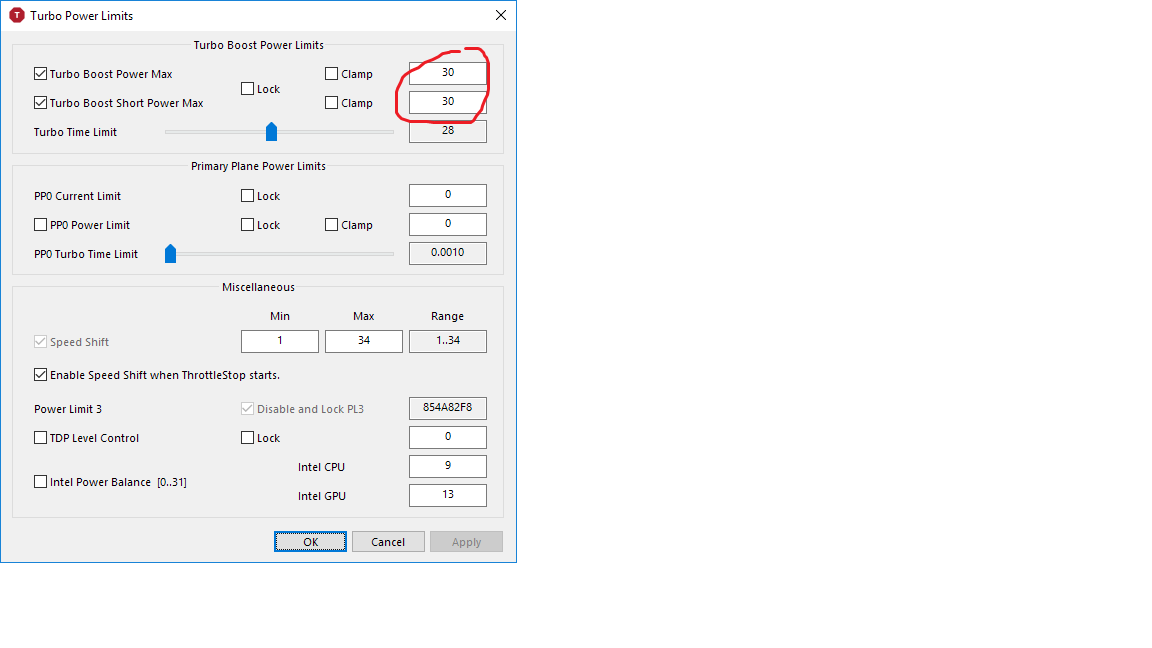Check the PP0 Power Limit checkbox
This screenshot has width=1152, height=648.
click(40, 225)
